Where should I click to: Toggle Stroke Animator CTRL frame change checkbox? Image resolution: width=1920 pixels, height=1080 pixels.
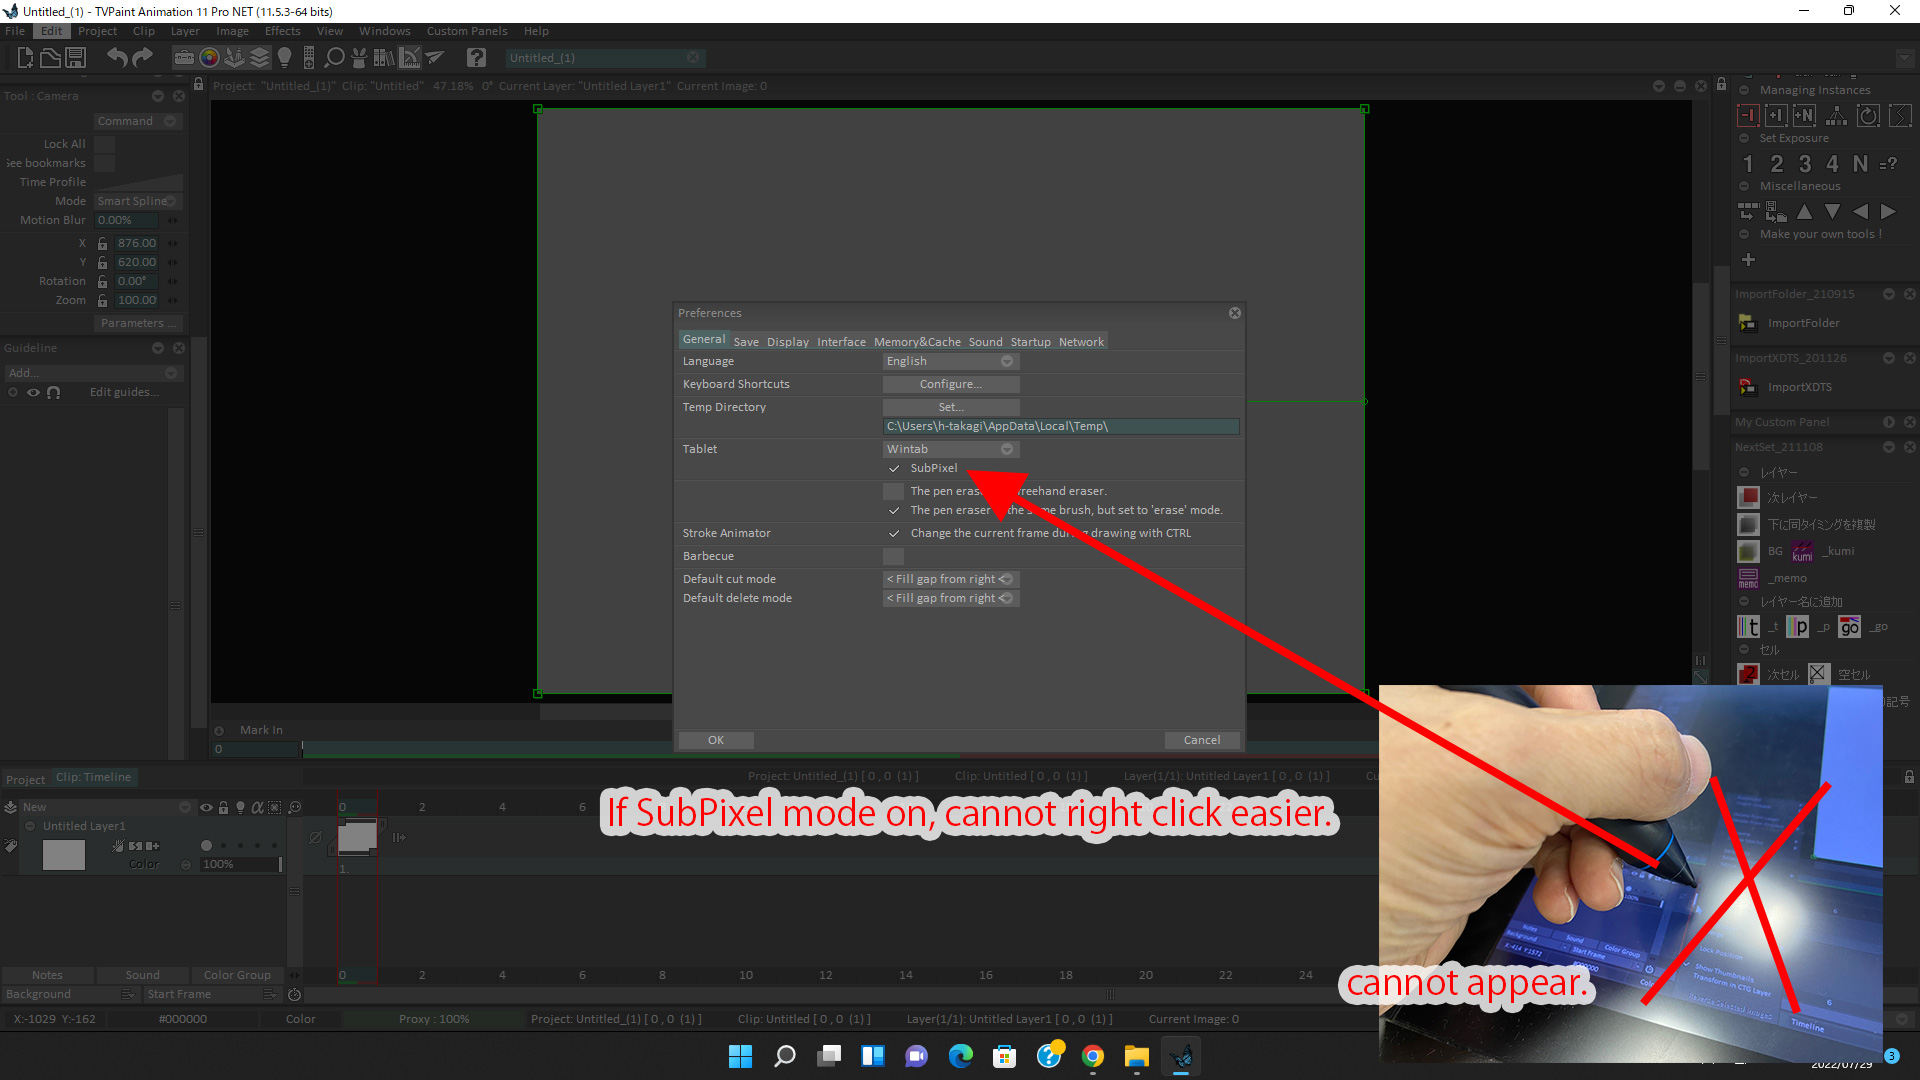(x=894, y=534)
